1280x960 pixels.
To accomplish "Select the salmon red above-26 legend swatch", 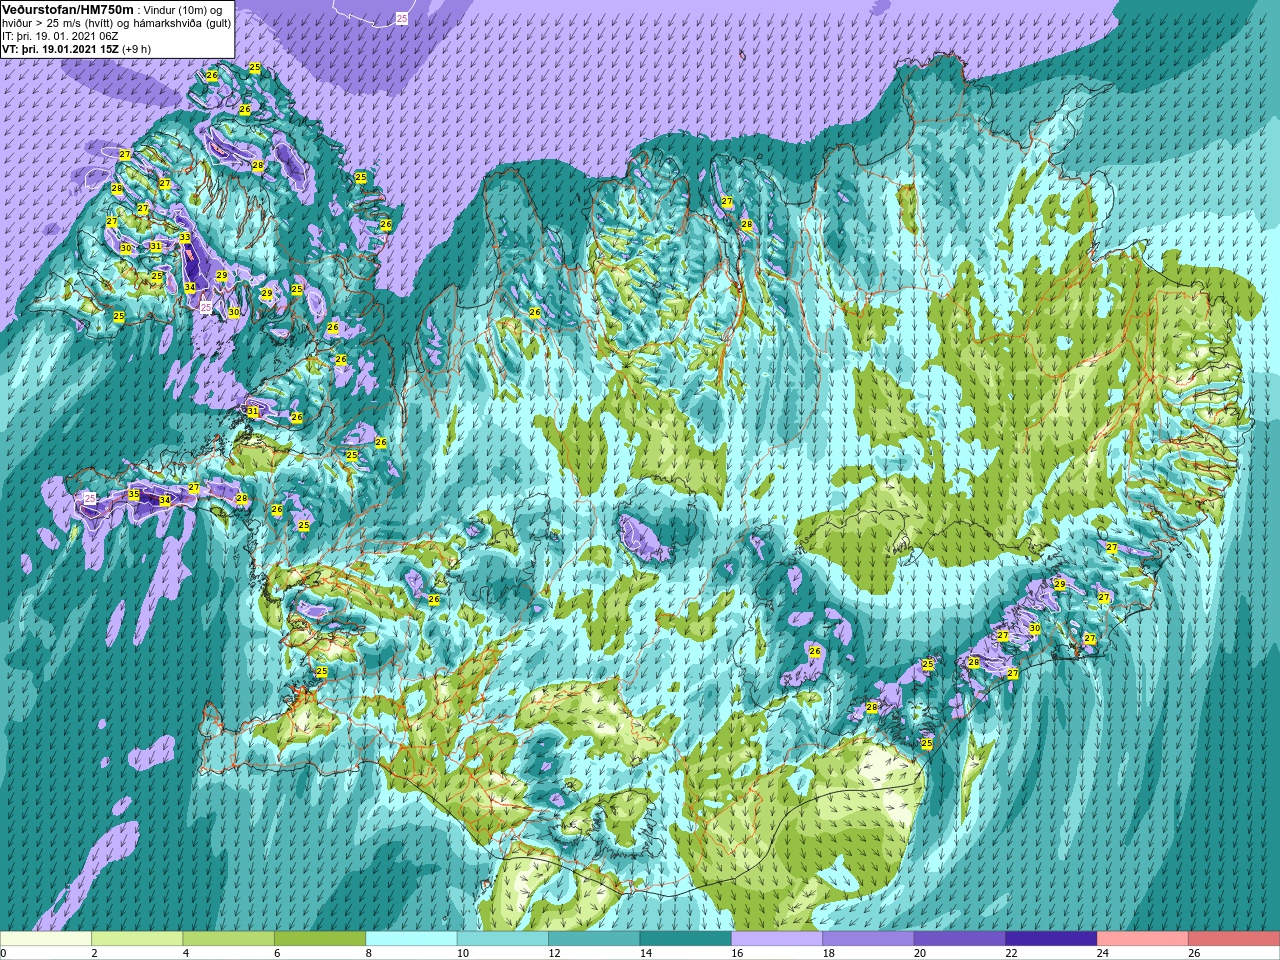I will click(x=1233, y=939).
